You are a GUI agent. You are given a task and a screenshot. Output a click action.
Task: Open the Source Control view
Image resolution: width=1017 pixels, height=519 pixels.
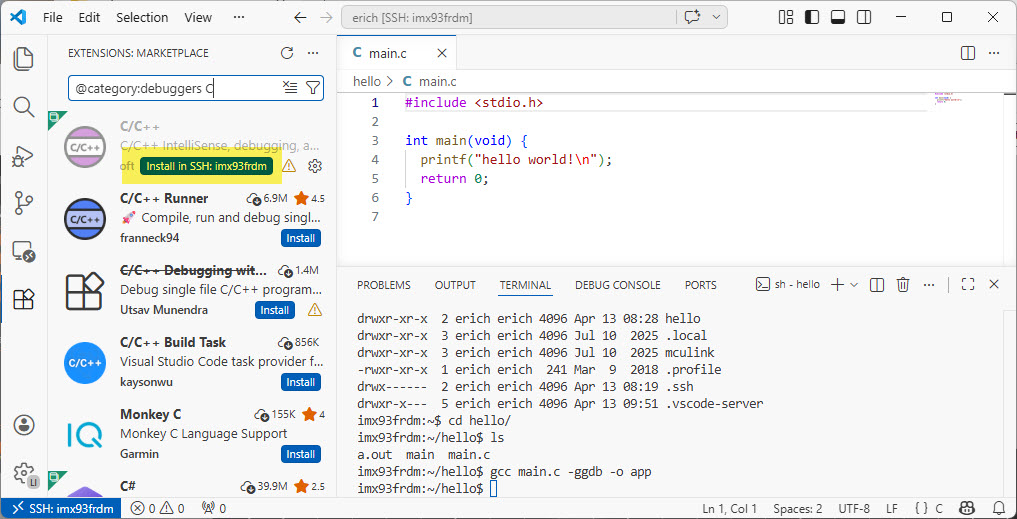(23, 203)
